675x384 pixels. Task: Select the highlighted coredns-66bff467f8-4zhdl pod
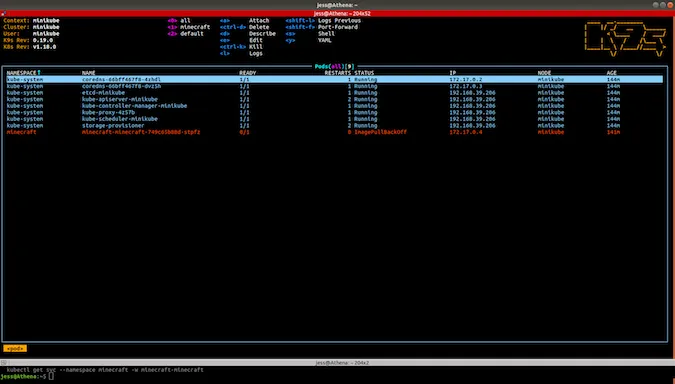[334, 80]
